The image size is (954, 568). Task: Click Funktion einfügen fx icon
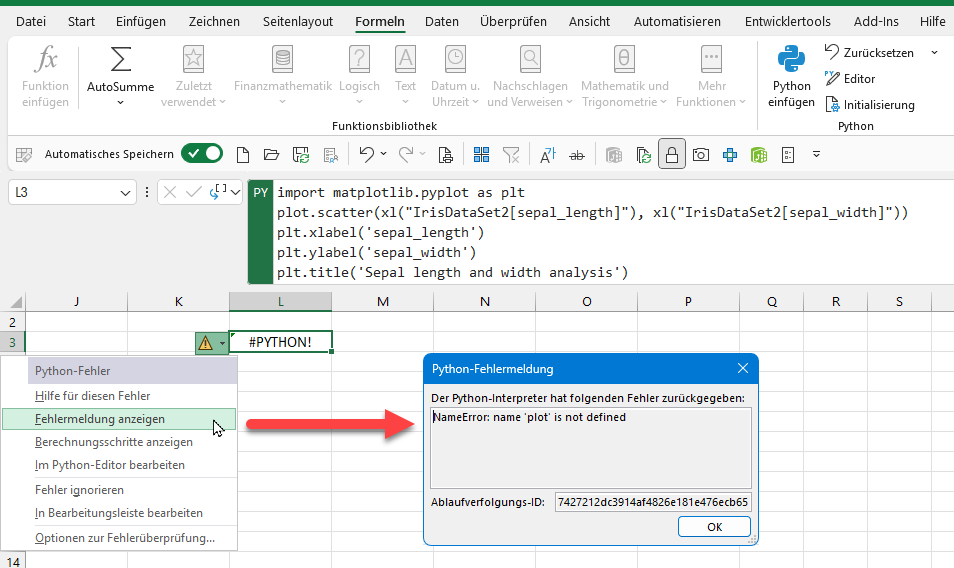[46, 60]
